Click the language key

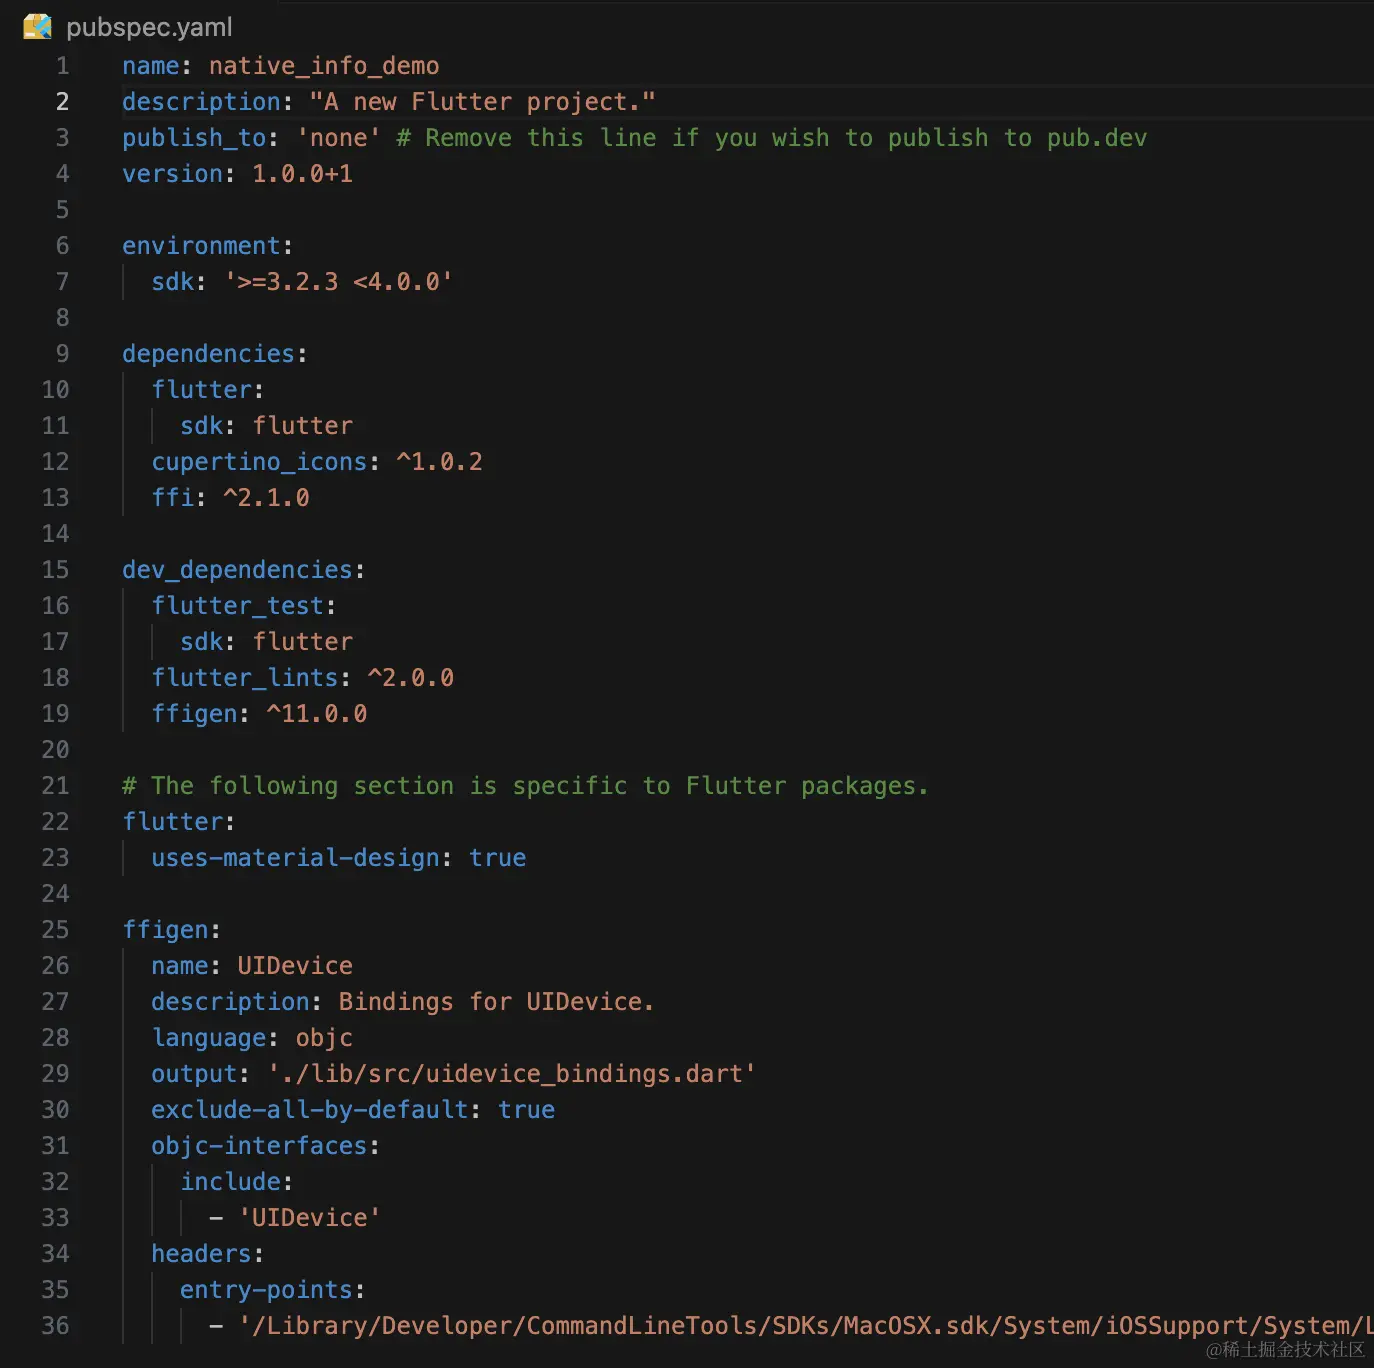(x=208, y=1038)
